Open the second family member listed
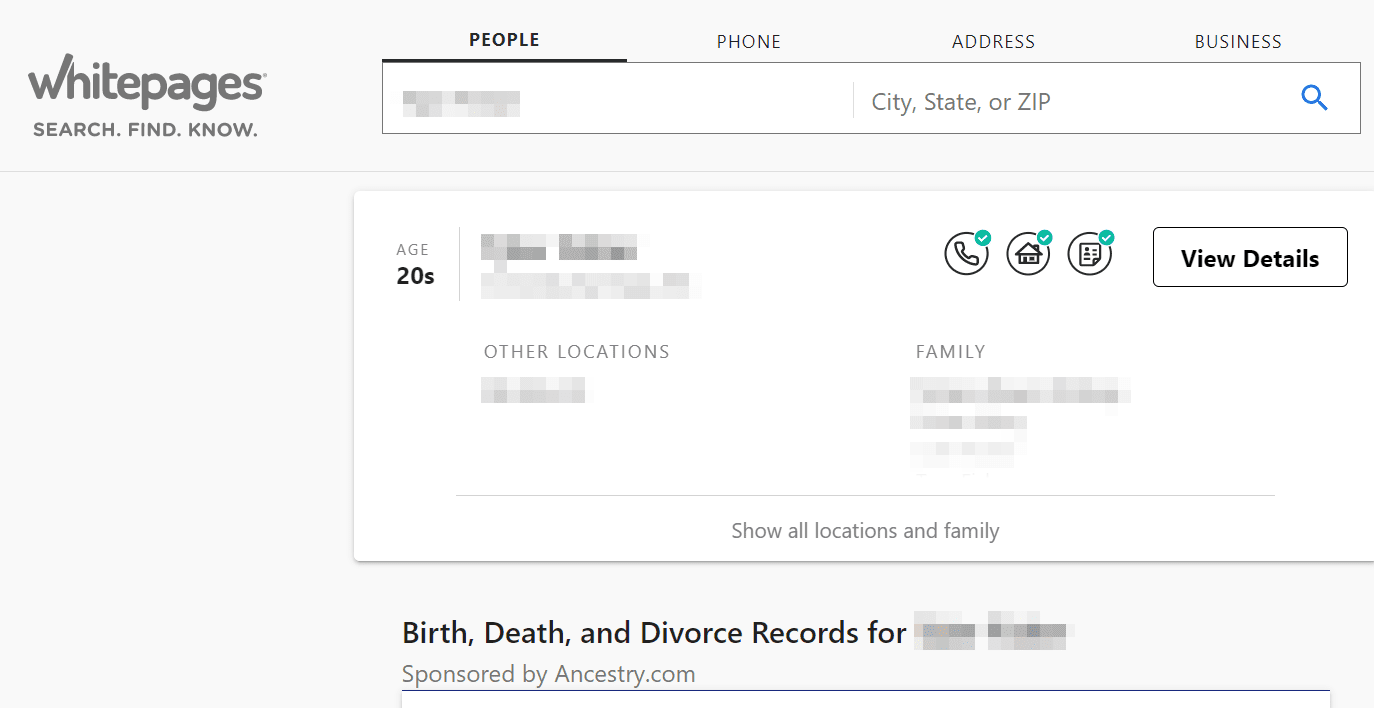This screenshot has height=708, width=1374. pyautogui.click(x=968, y=422)
